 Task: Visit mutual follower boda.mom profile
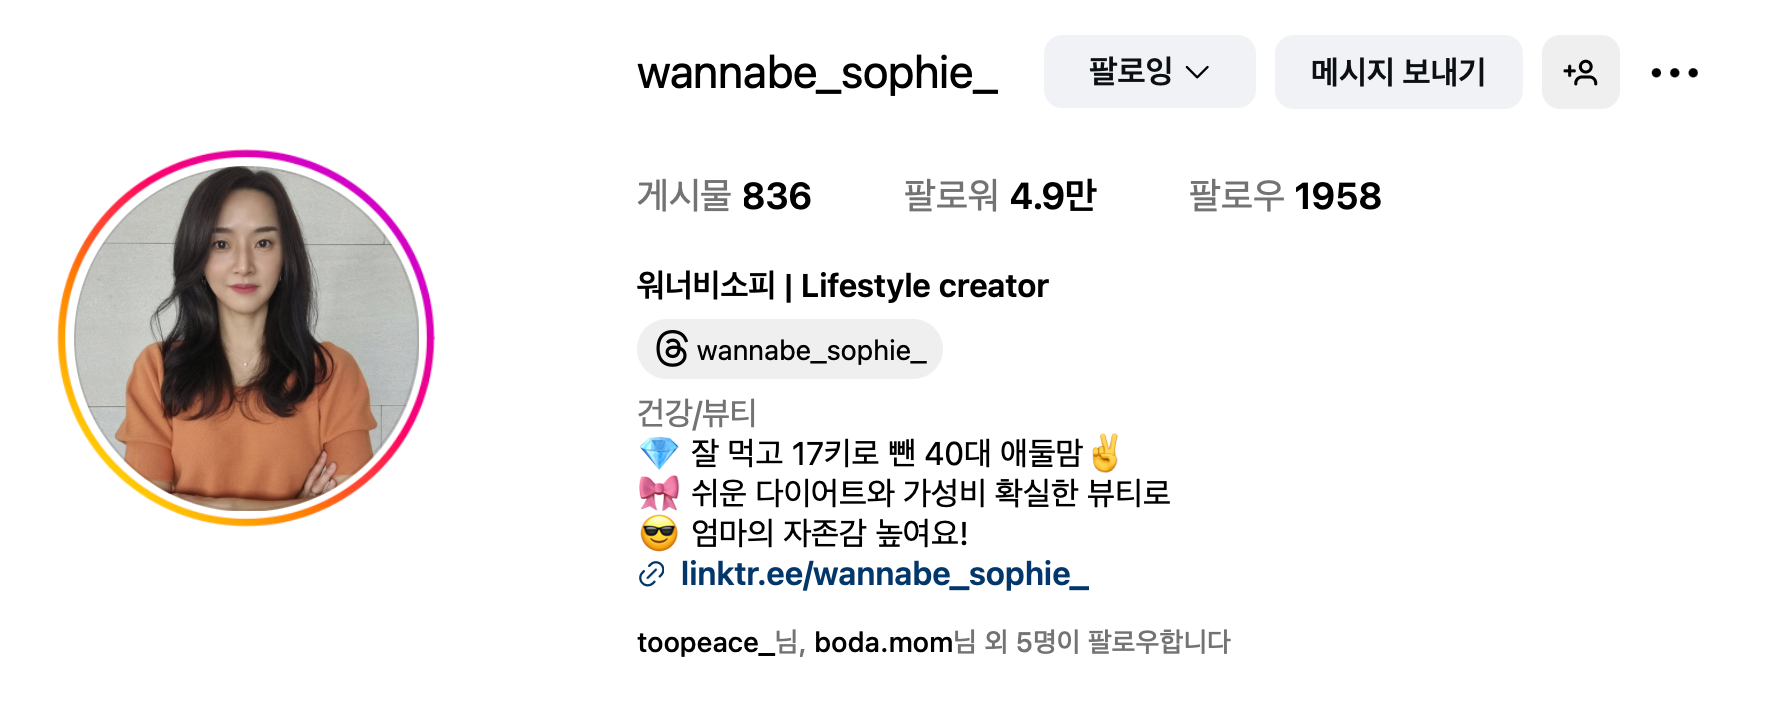coord(883,642)
